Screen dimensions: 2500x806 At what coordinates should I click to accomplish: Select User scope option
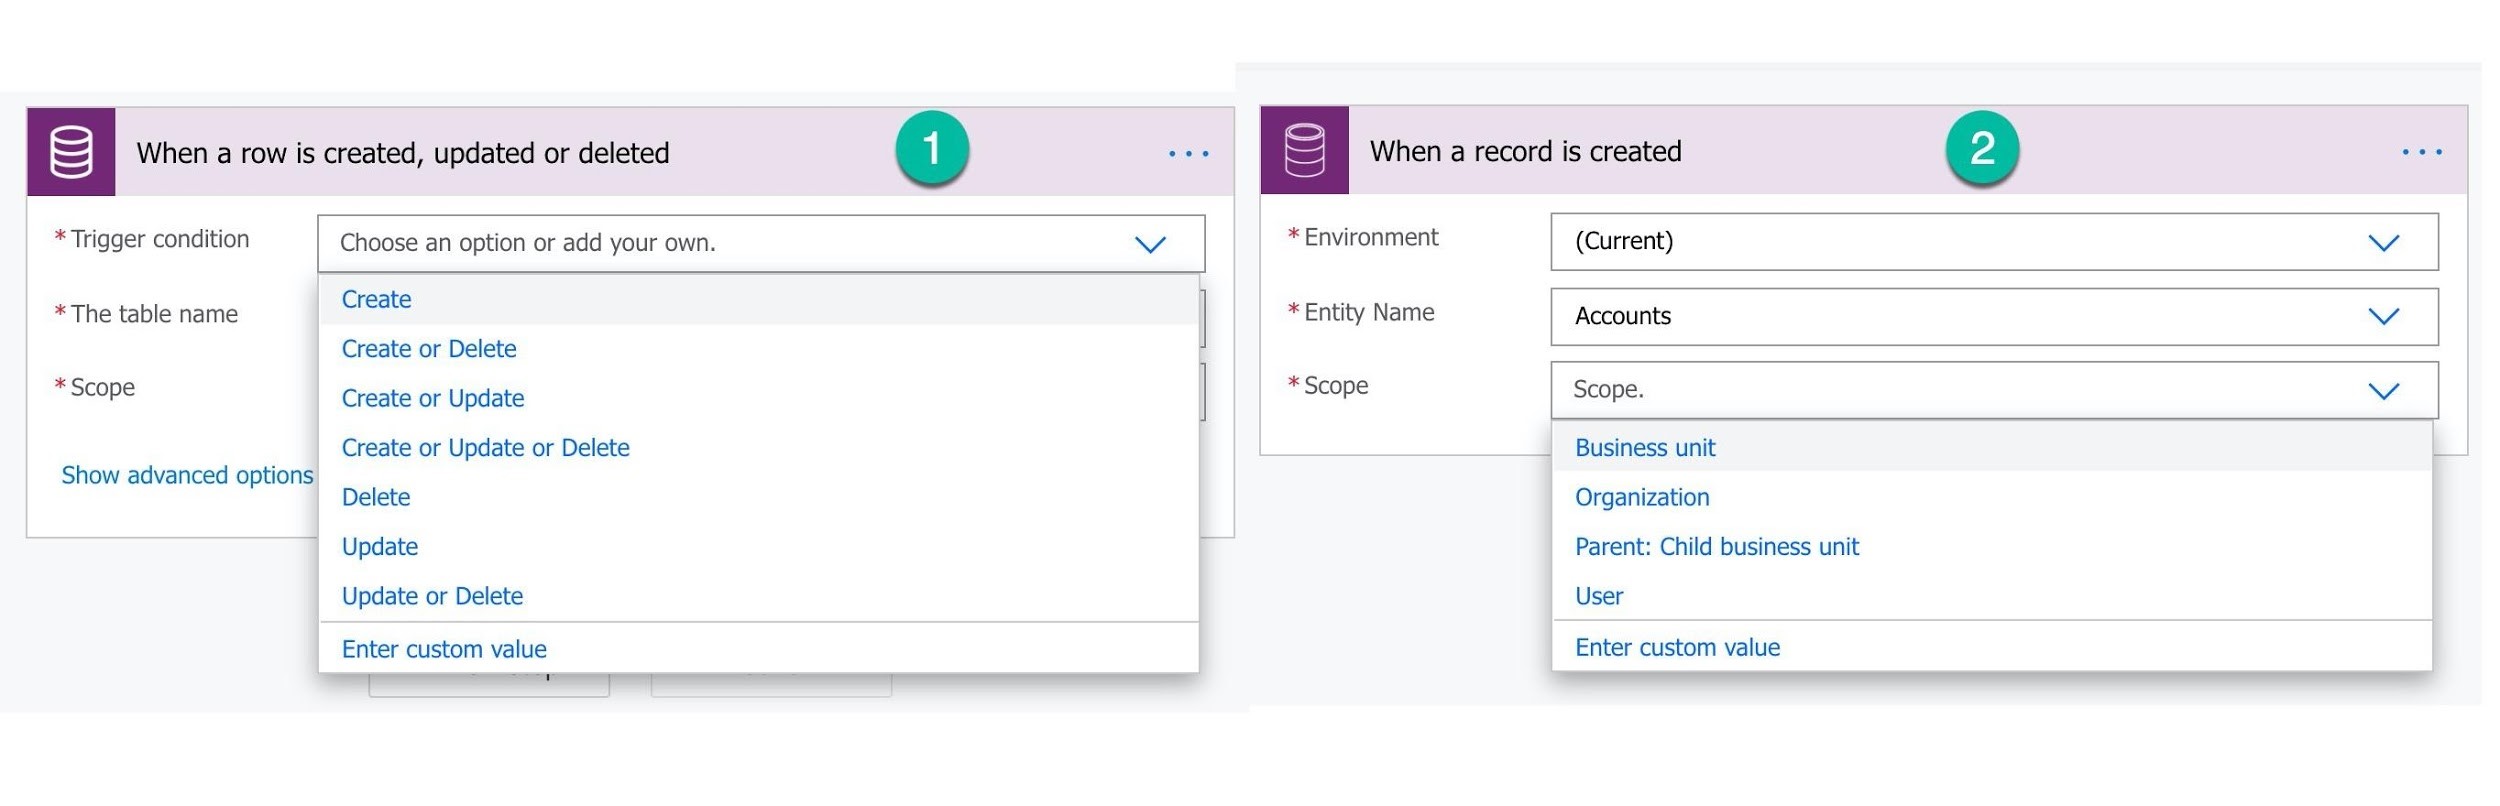[1991, 596]
